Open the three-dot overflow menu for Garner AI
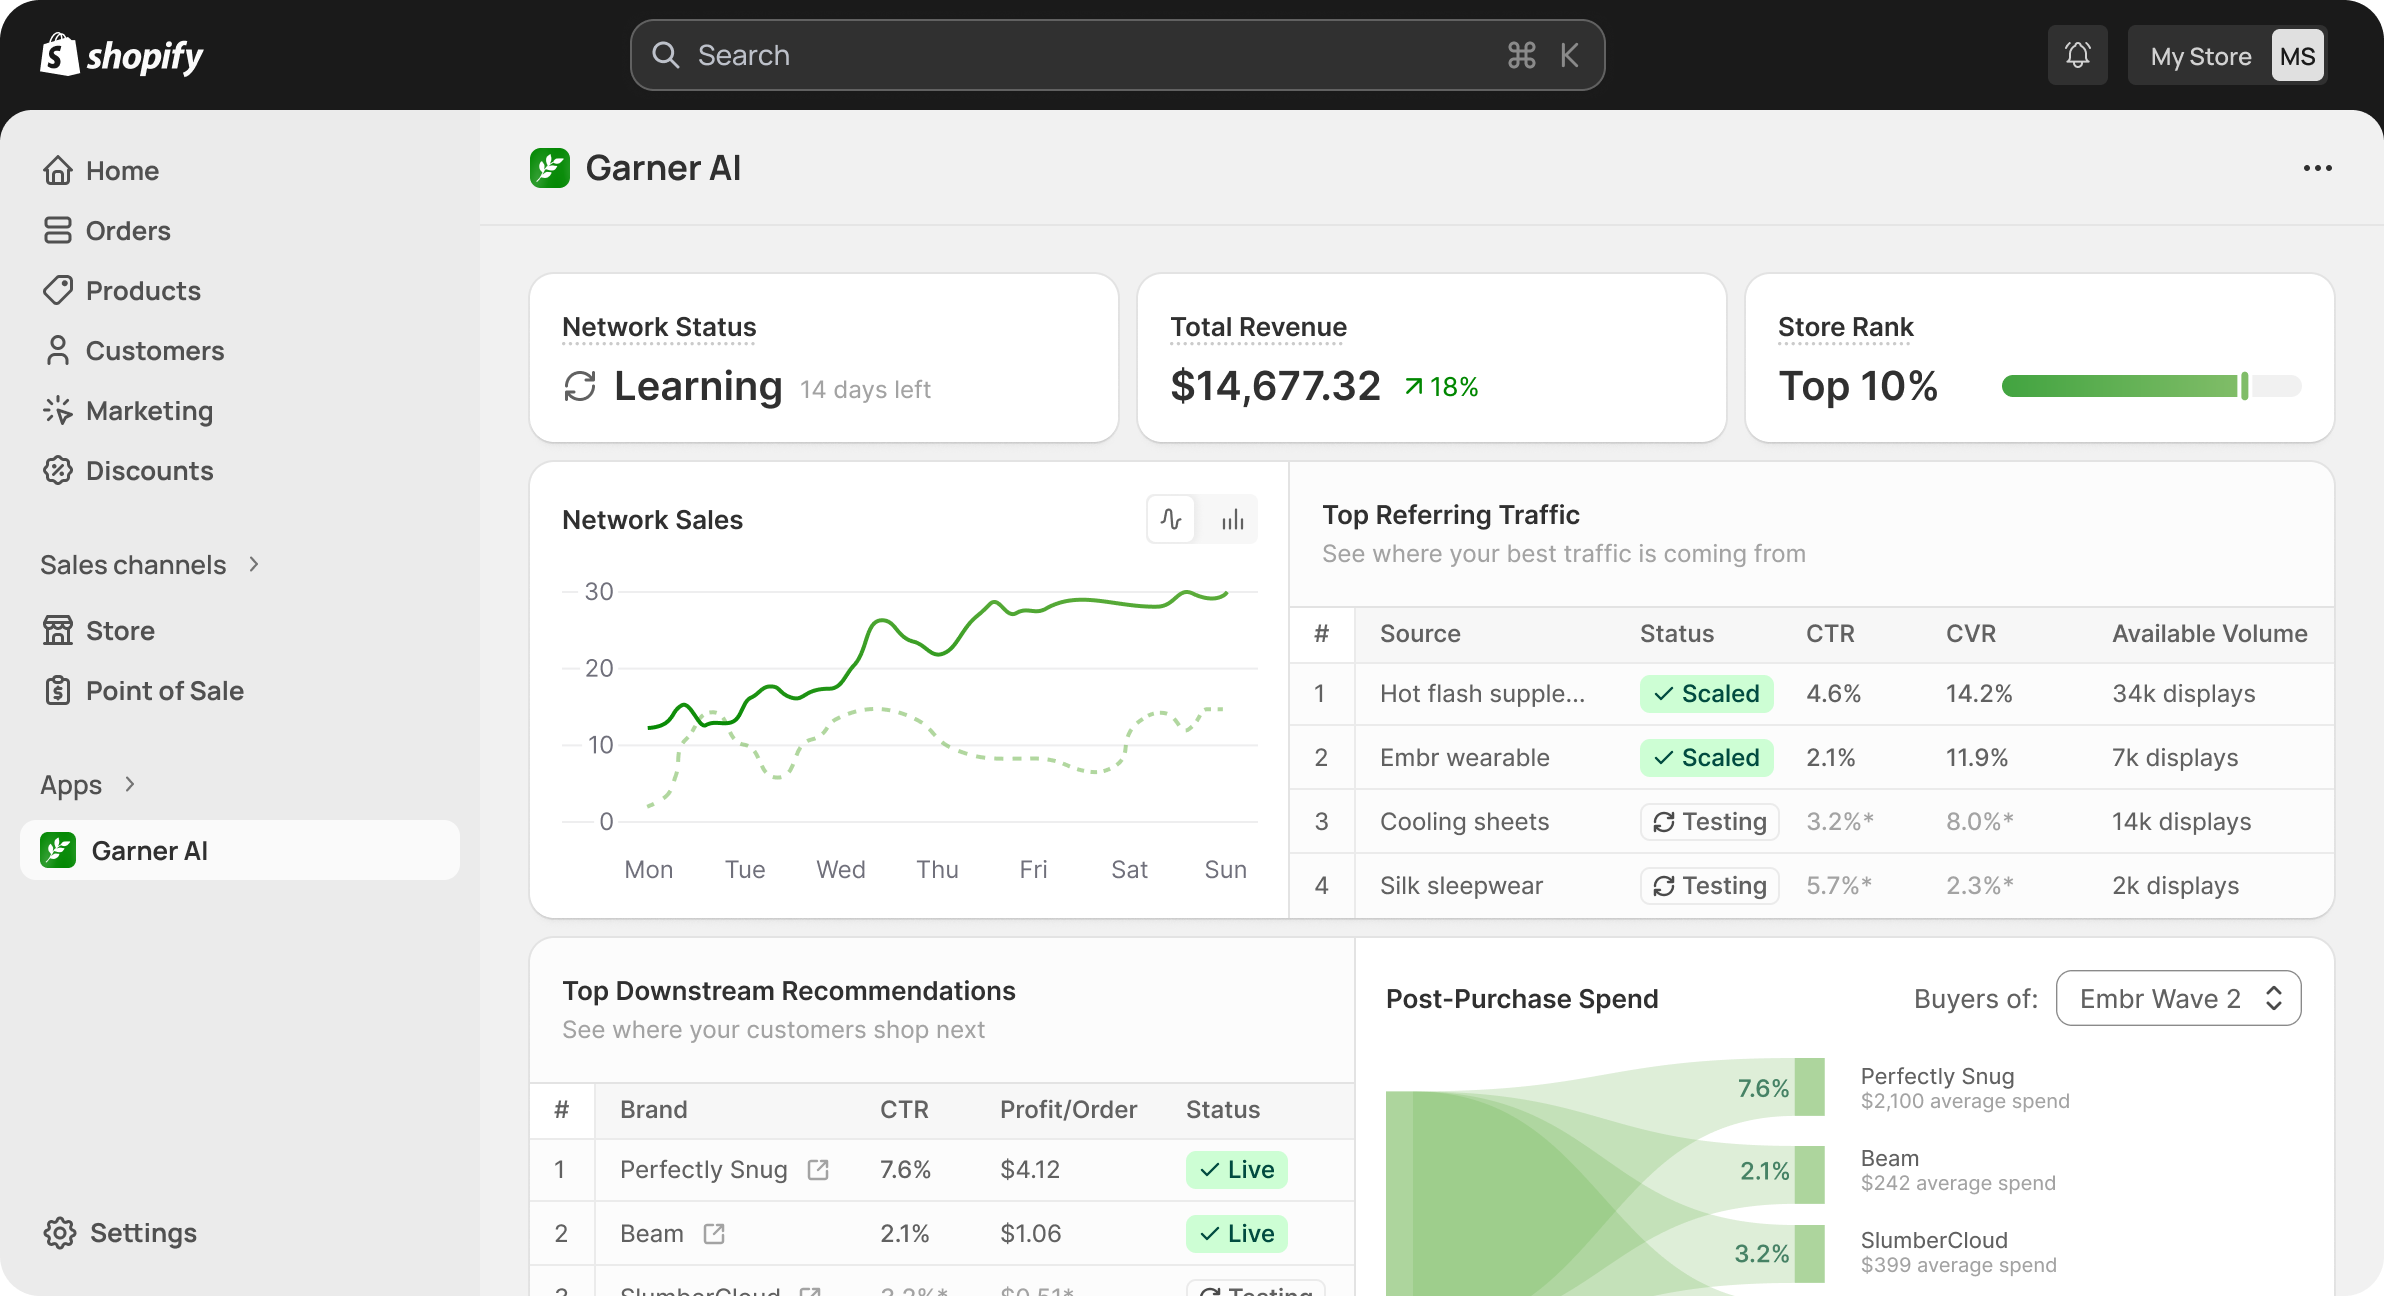2384x1296 pixels. tap(2318, 168)
